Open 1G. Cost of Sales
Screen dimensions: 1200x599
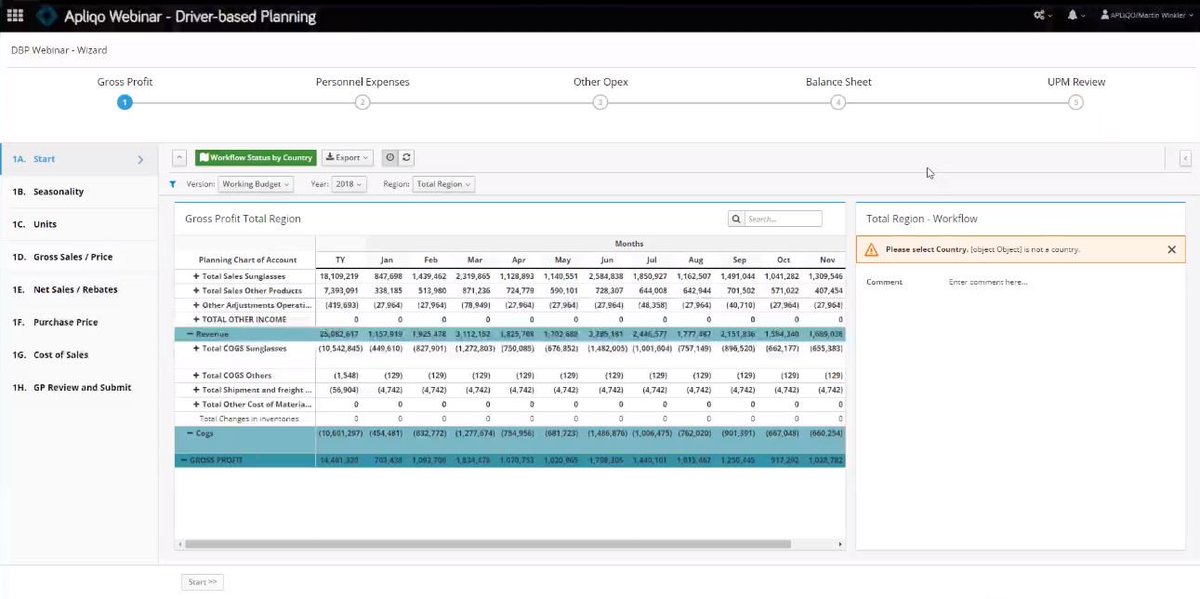coord(78,354)
